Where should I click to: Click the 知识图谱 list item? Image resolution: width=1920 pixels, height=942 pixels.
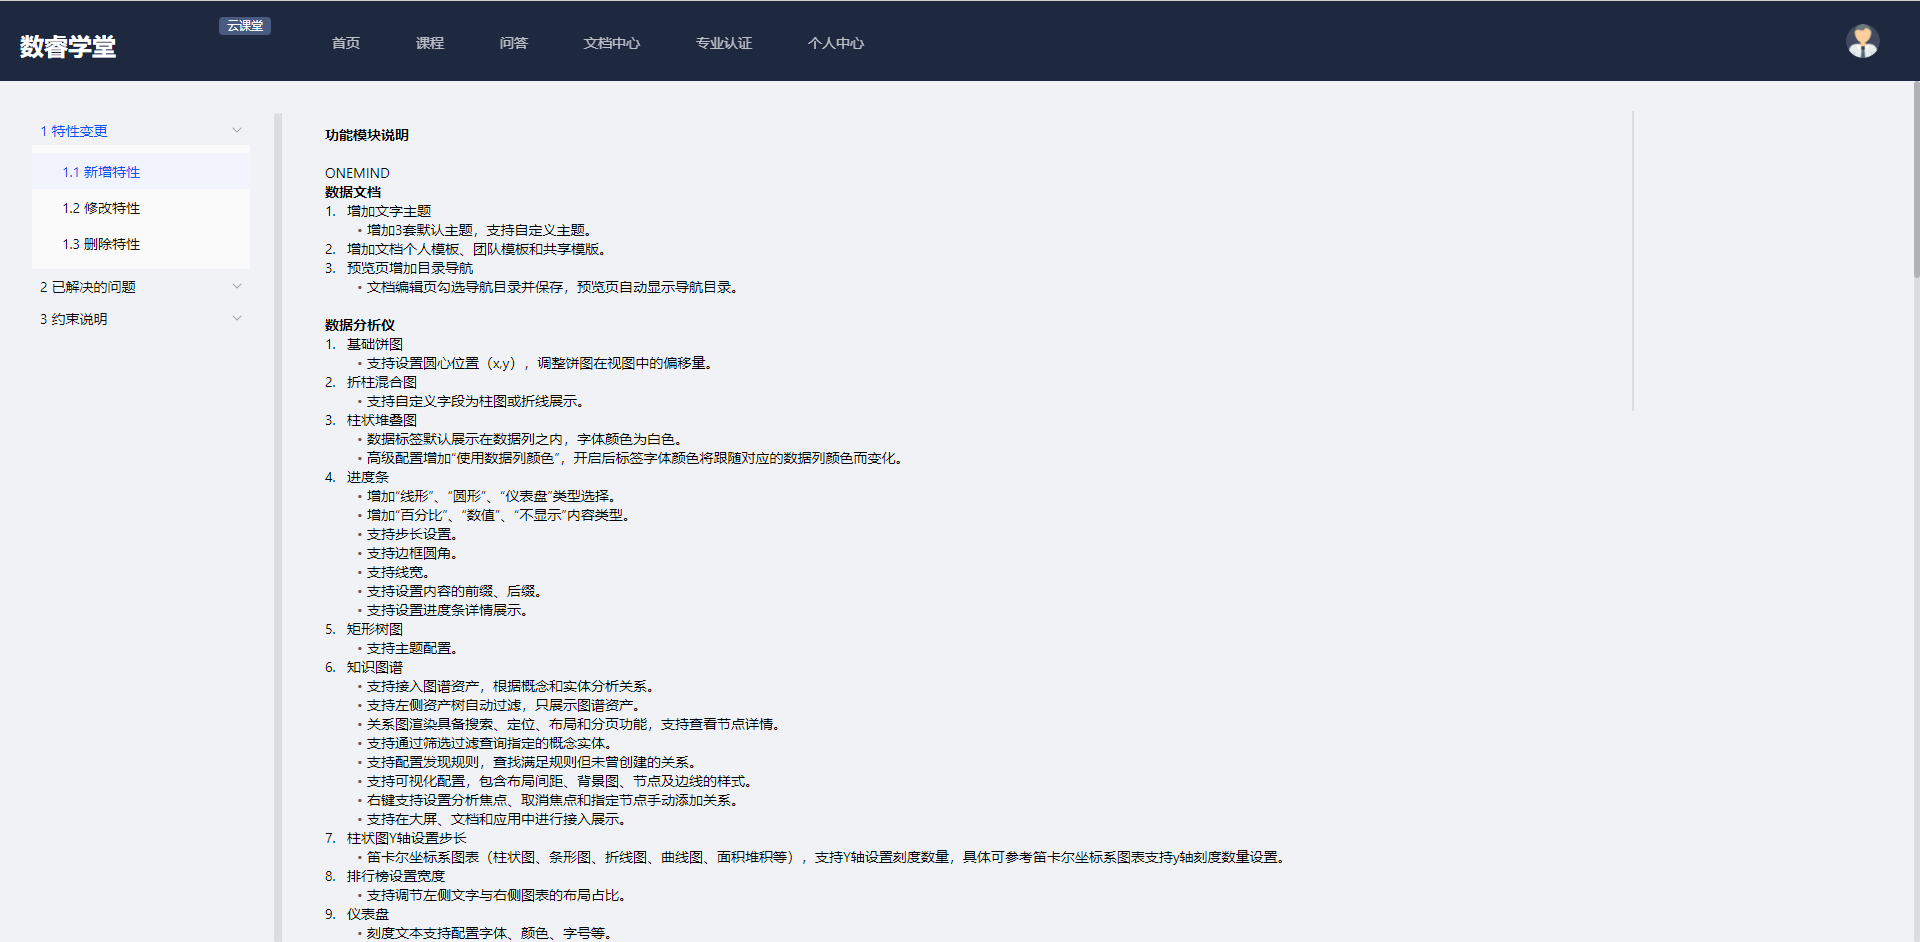[x=375, y=667]
